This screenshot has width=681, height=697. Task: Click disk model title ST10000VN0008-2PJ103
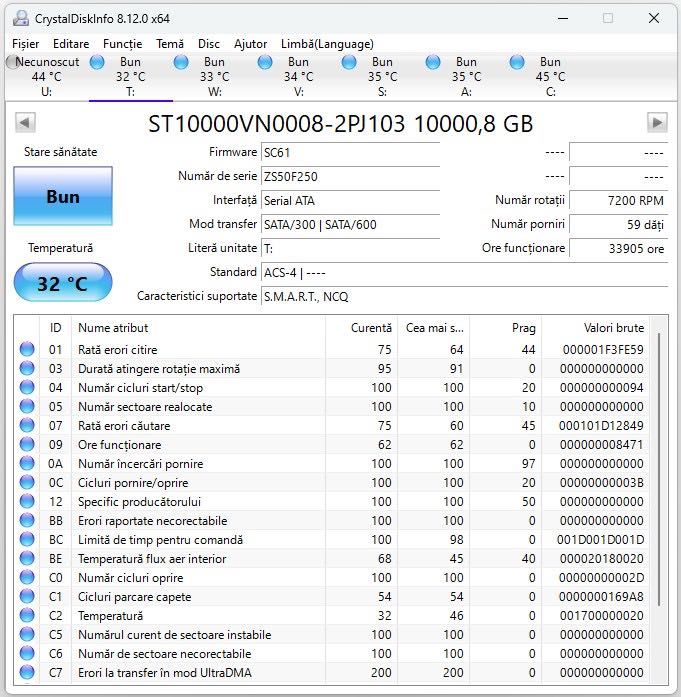(276, 124)
